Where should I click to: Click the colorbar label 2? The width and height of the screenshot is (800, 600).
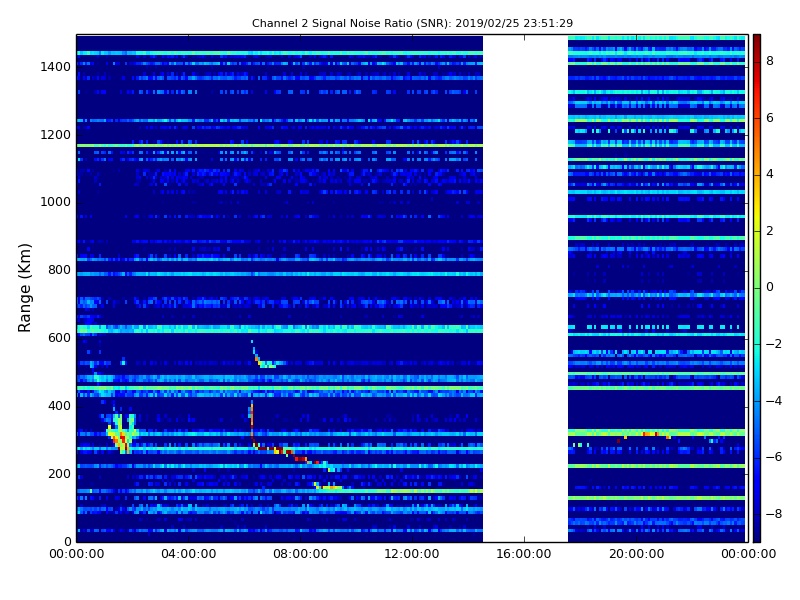pos(770,231)
